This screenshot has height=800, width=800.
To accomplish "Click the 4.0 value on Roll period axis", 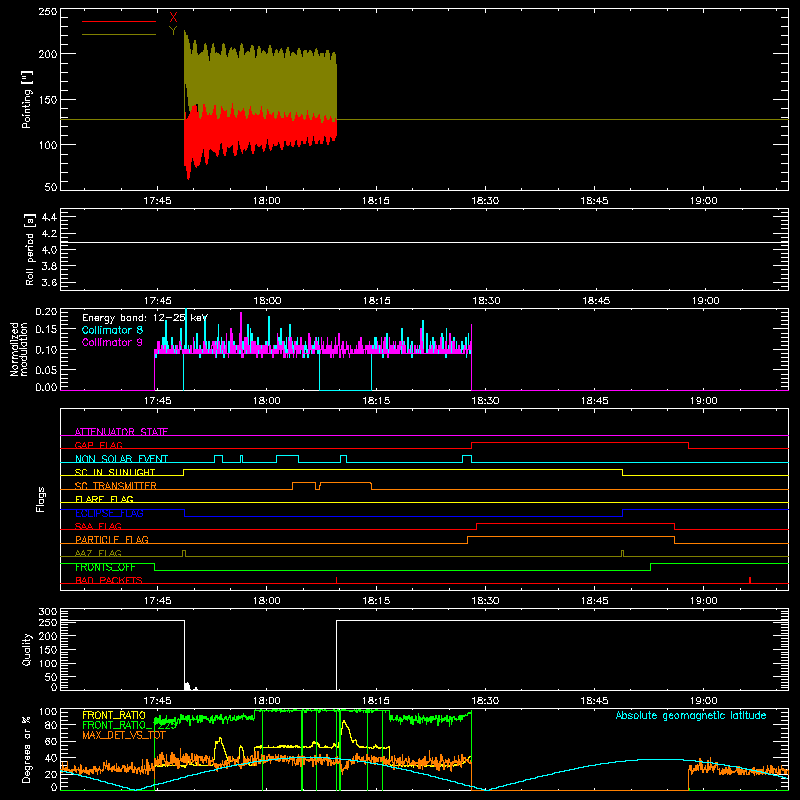I will click(x=49, y=250).
